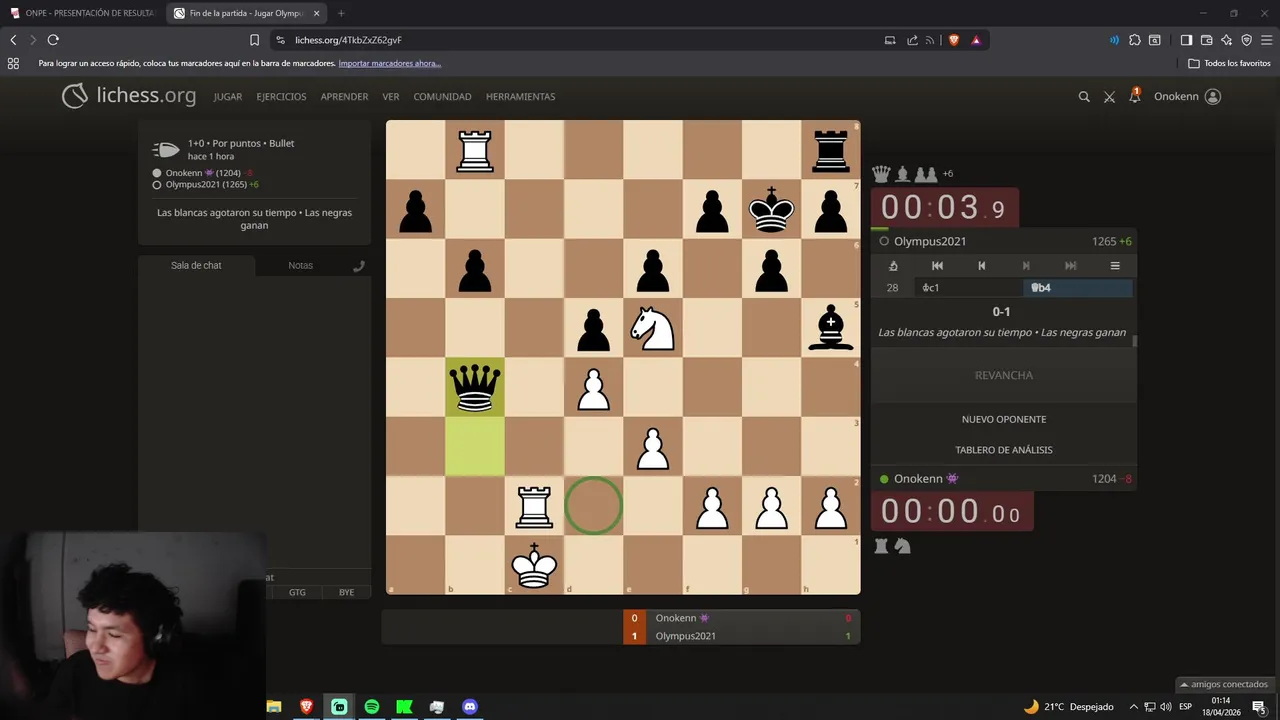Viewport: 1280px width, 720px height.
Task: Open the Brave Wallet icon
Action: [1206, 40]
